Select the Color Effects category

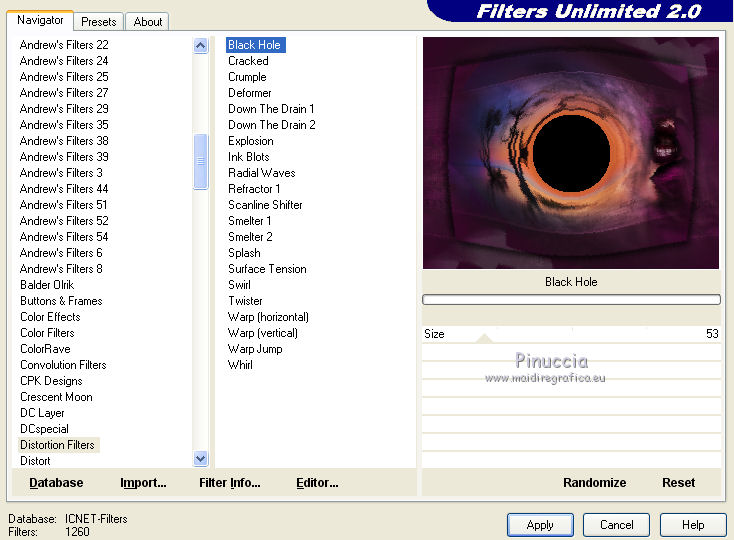coord(51,317)
